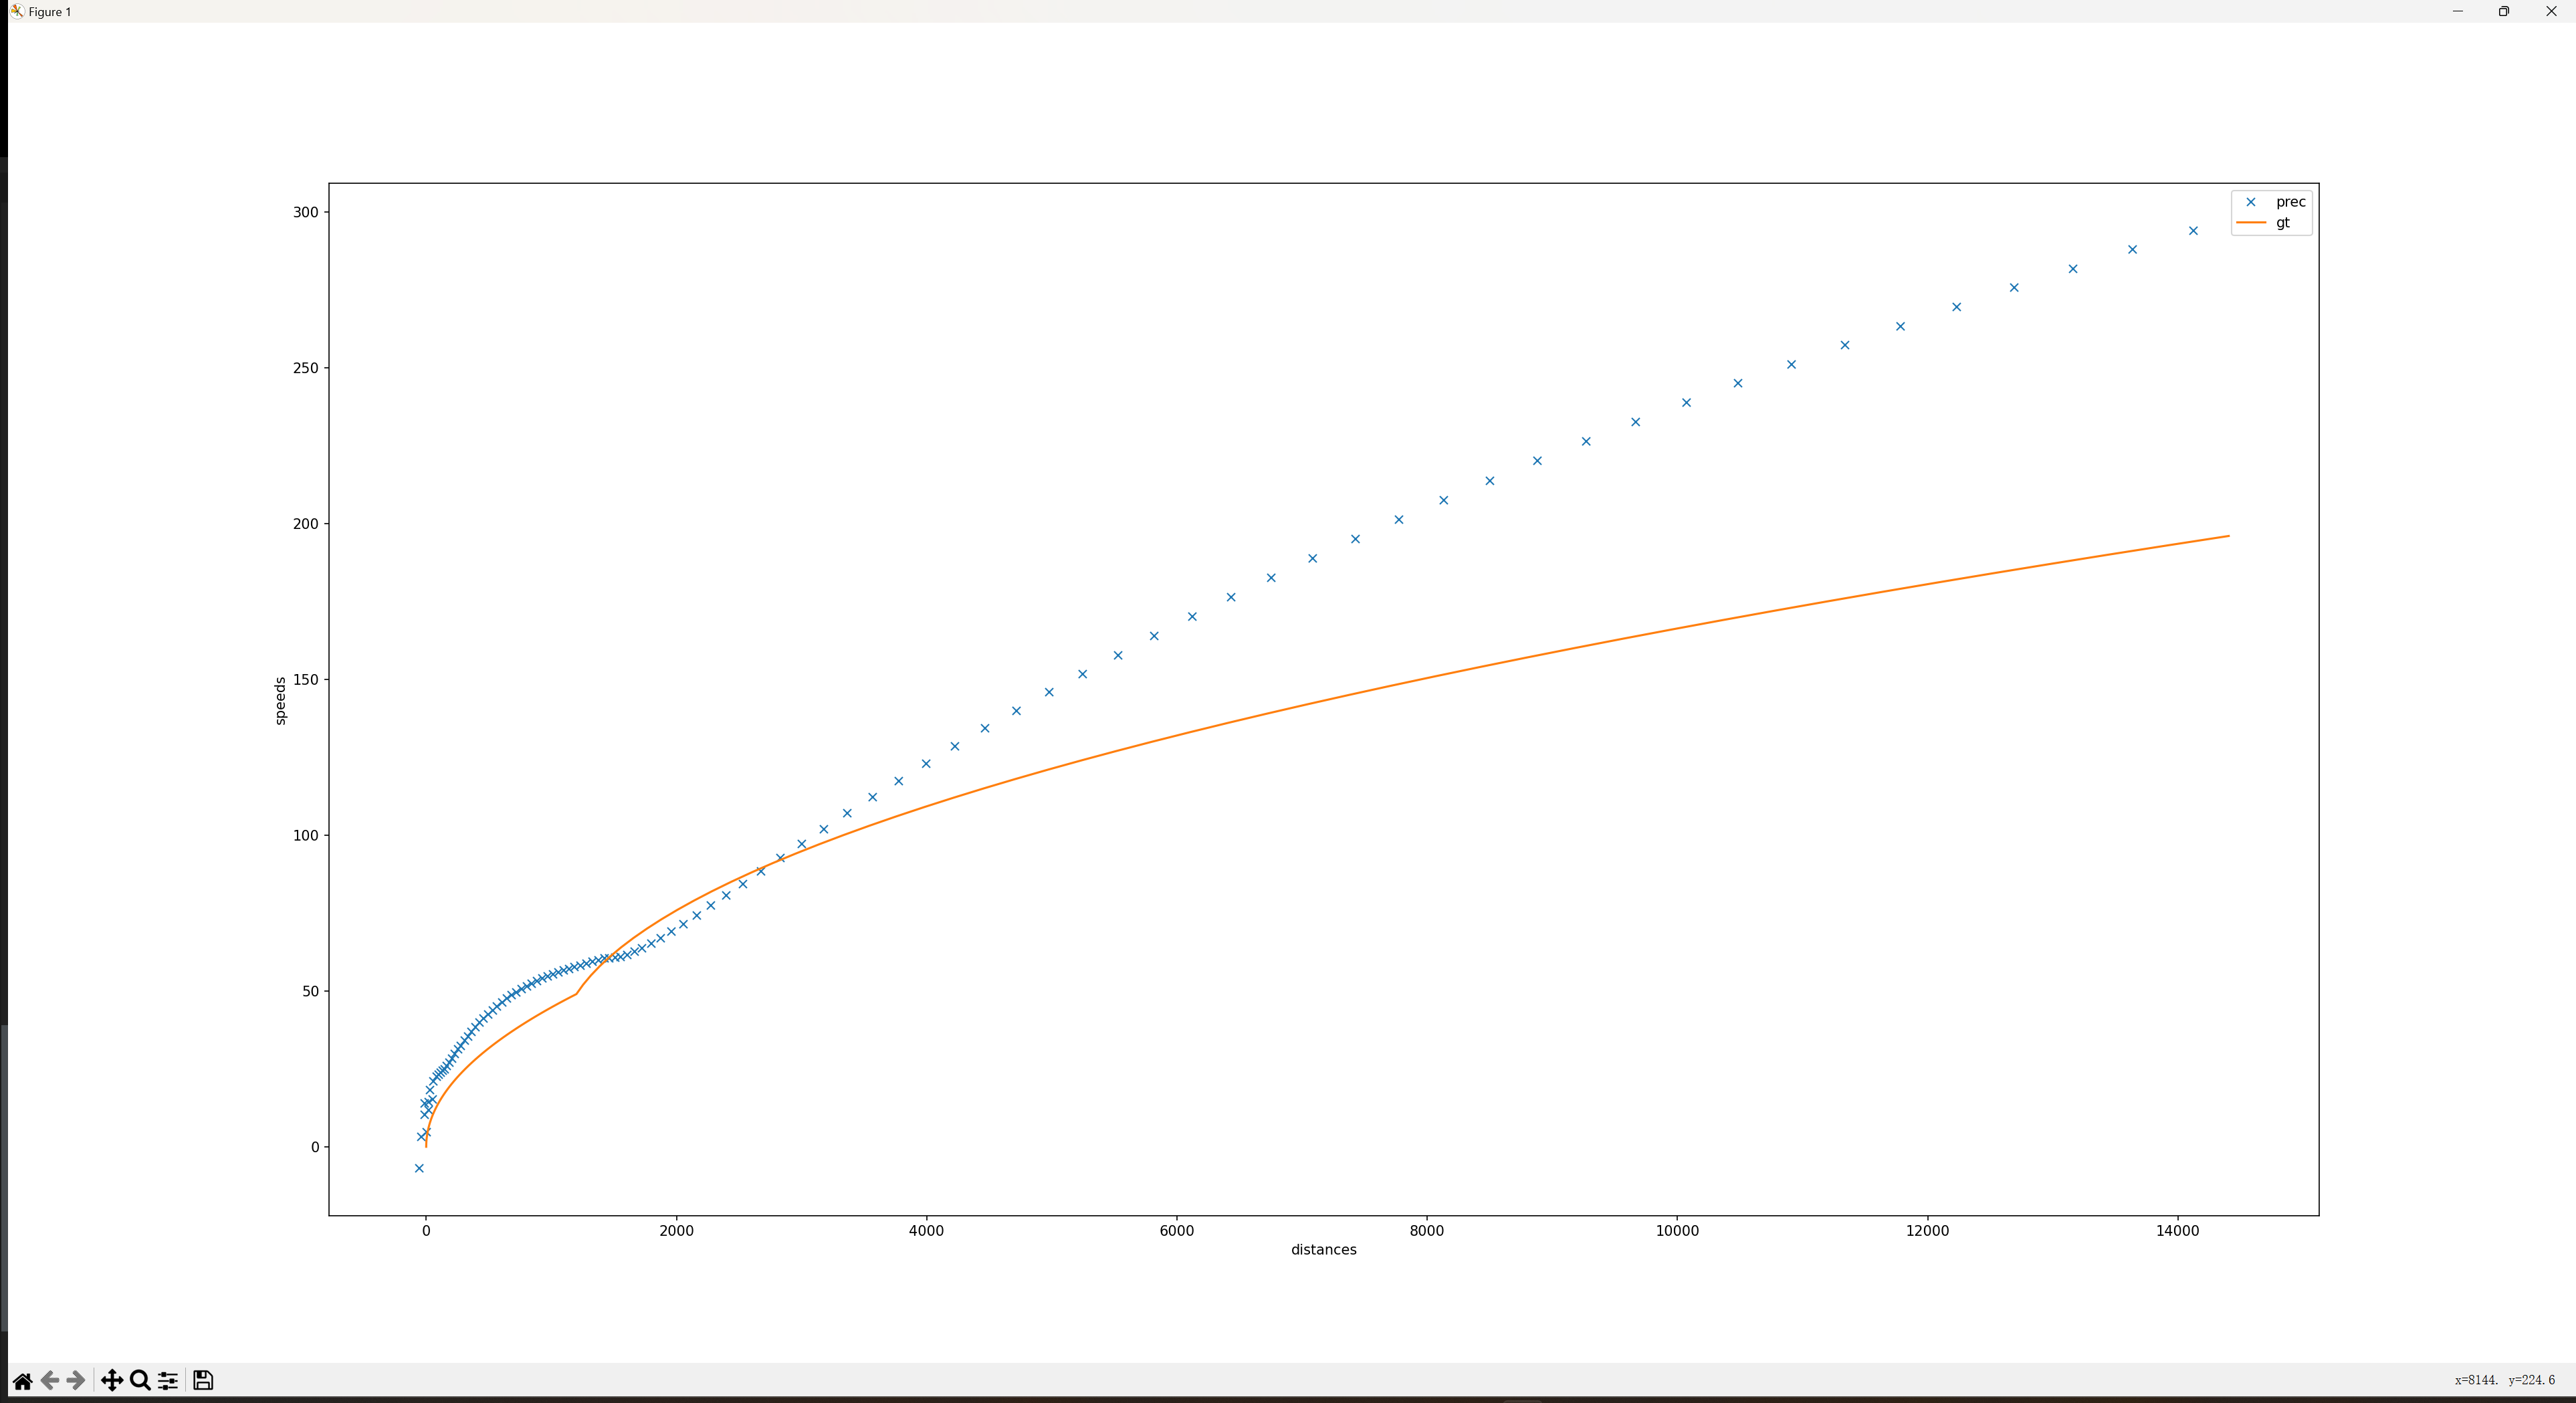
Task: Open the configure subplots dialog
Action: [168, 1381]
